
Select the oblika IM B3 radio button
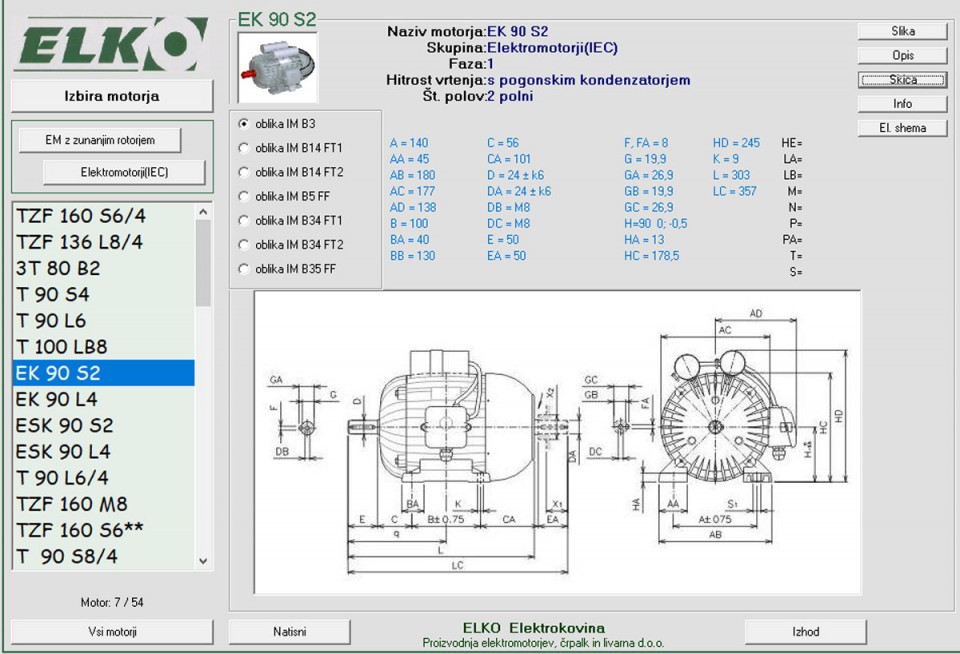(x=244, y=124)
